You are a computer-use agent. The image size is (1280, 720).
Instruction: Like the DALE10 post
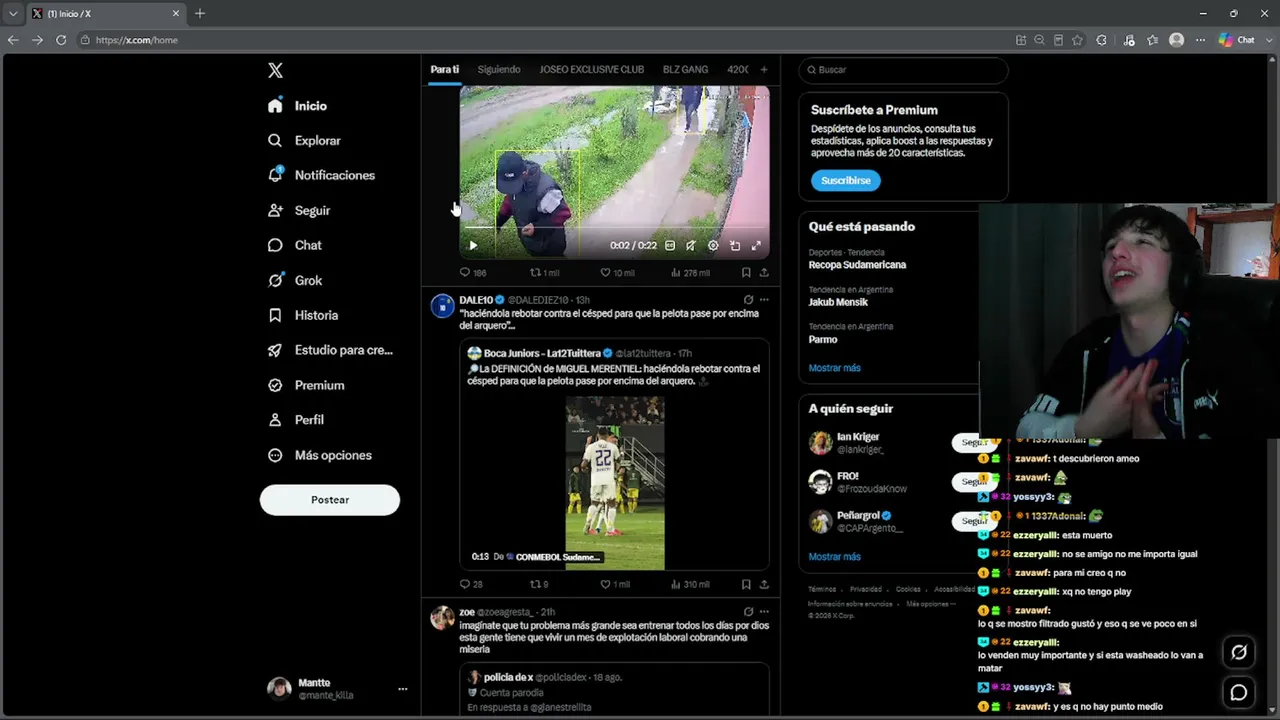coord(615,584)
